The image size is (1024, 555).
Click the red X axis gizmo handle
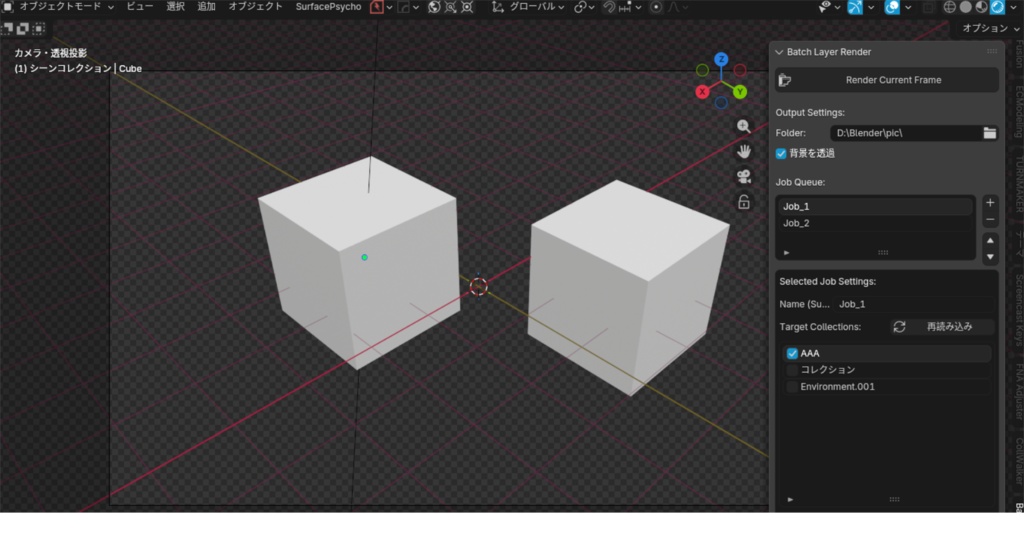coord(702,92)
